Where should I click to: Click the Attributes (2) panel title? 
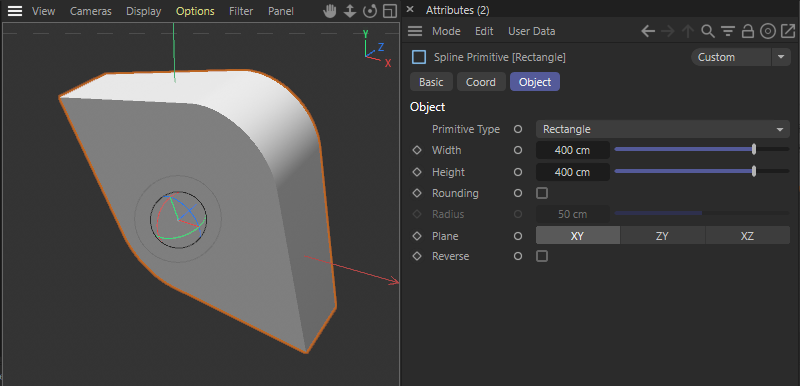(x=458, y=10)
